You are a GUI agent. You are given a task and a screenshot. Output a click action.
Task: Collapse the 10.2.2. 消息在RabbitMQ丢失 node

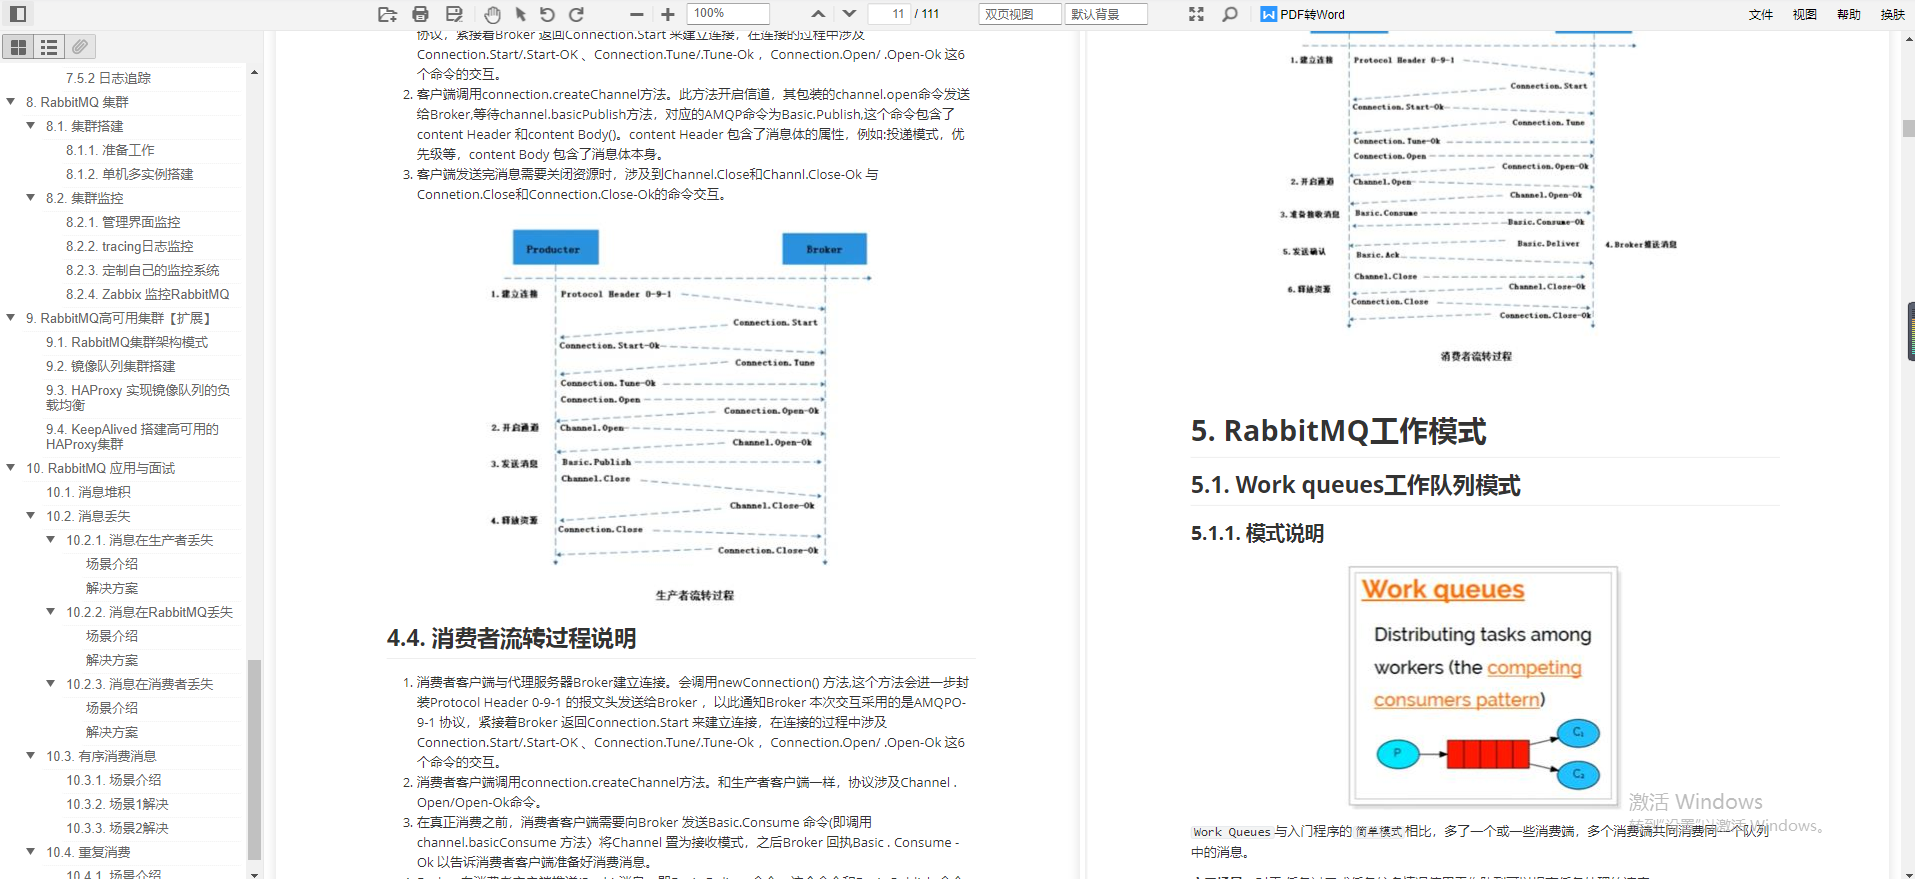pos(51,611)
